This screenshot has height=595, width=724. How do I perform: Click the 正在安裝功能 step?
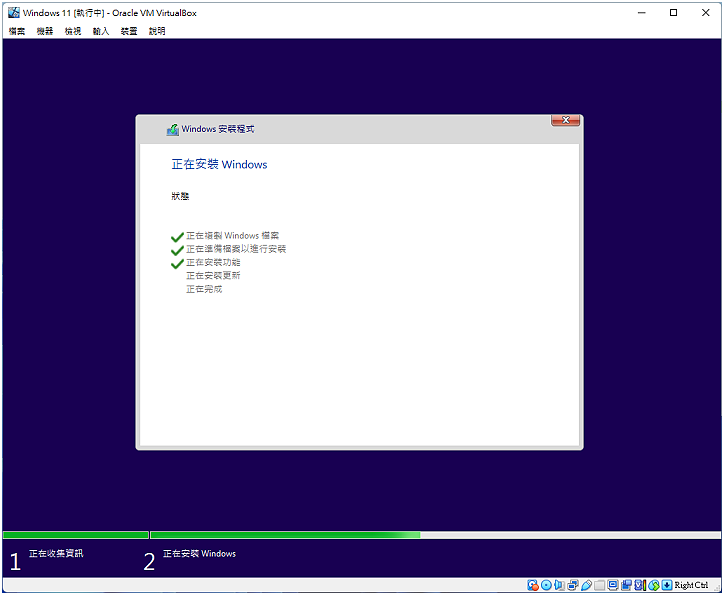pos(213,263)
